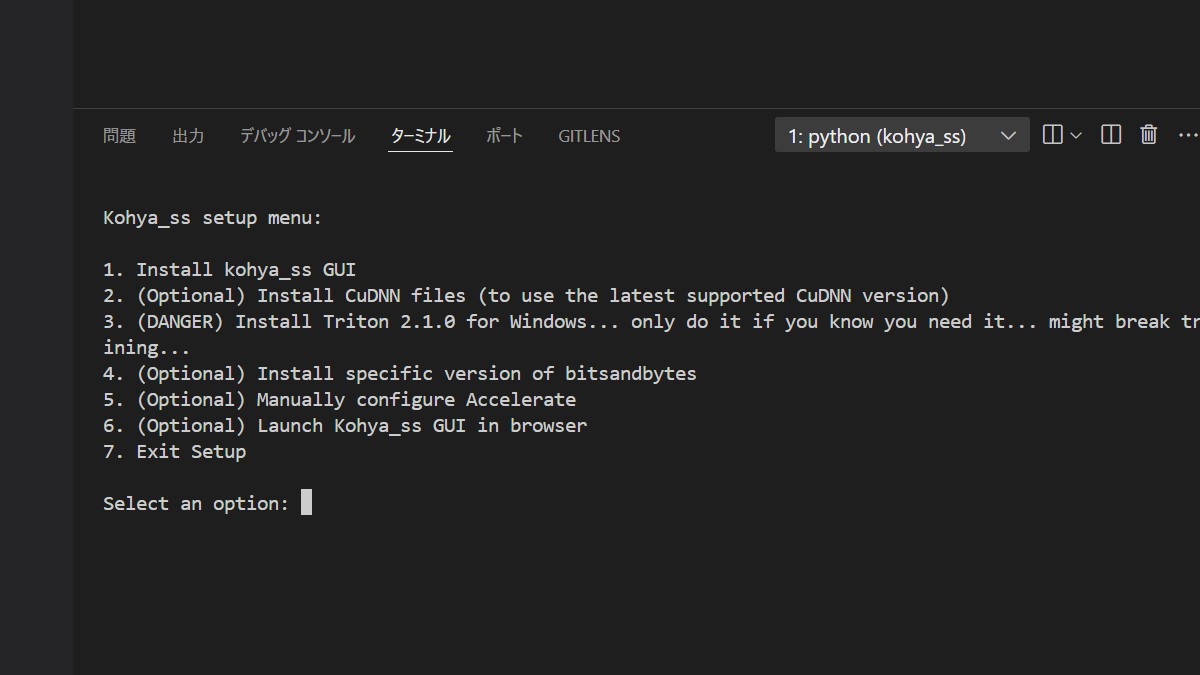
Task: Click the terminal cursor after the prompt
Action: click(307, 503)
